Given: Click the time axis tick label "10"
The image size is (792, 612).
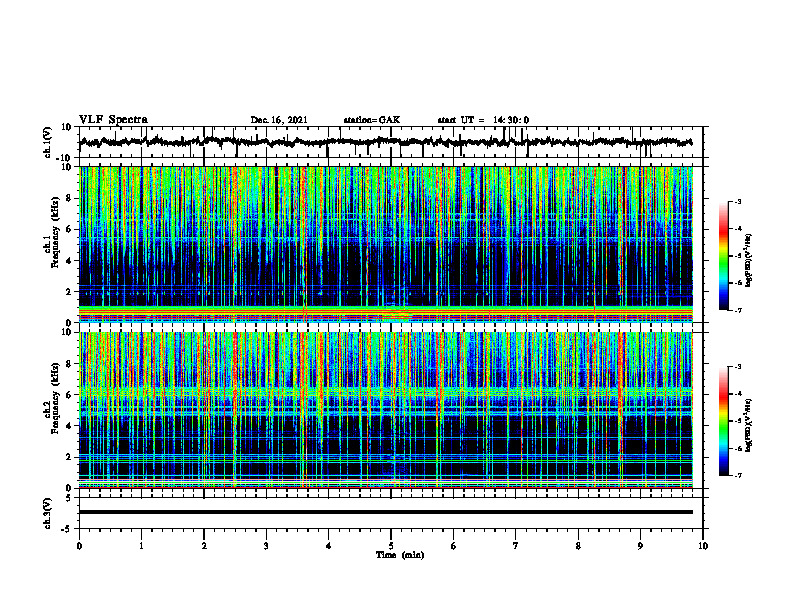Looking at the screenshot, I should point(703,546).
